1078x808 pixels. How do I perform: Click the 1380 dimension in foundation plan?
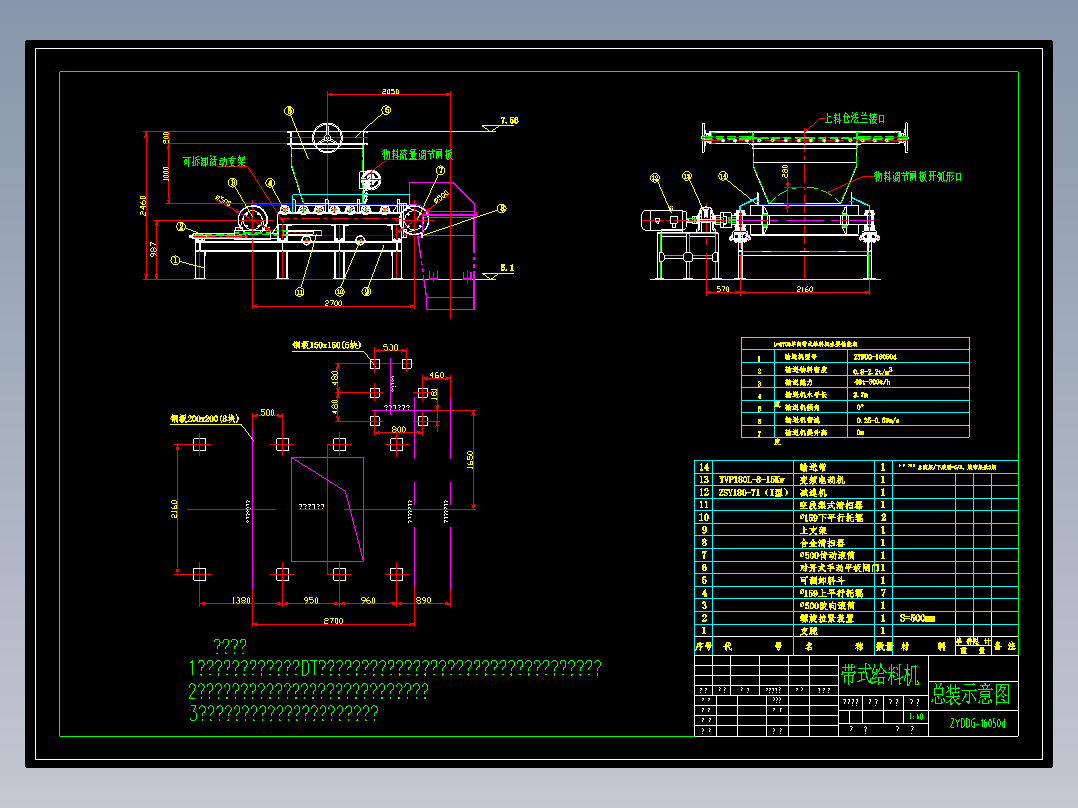pos(241,600)
